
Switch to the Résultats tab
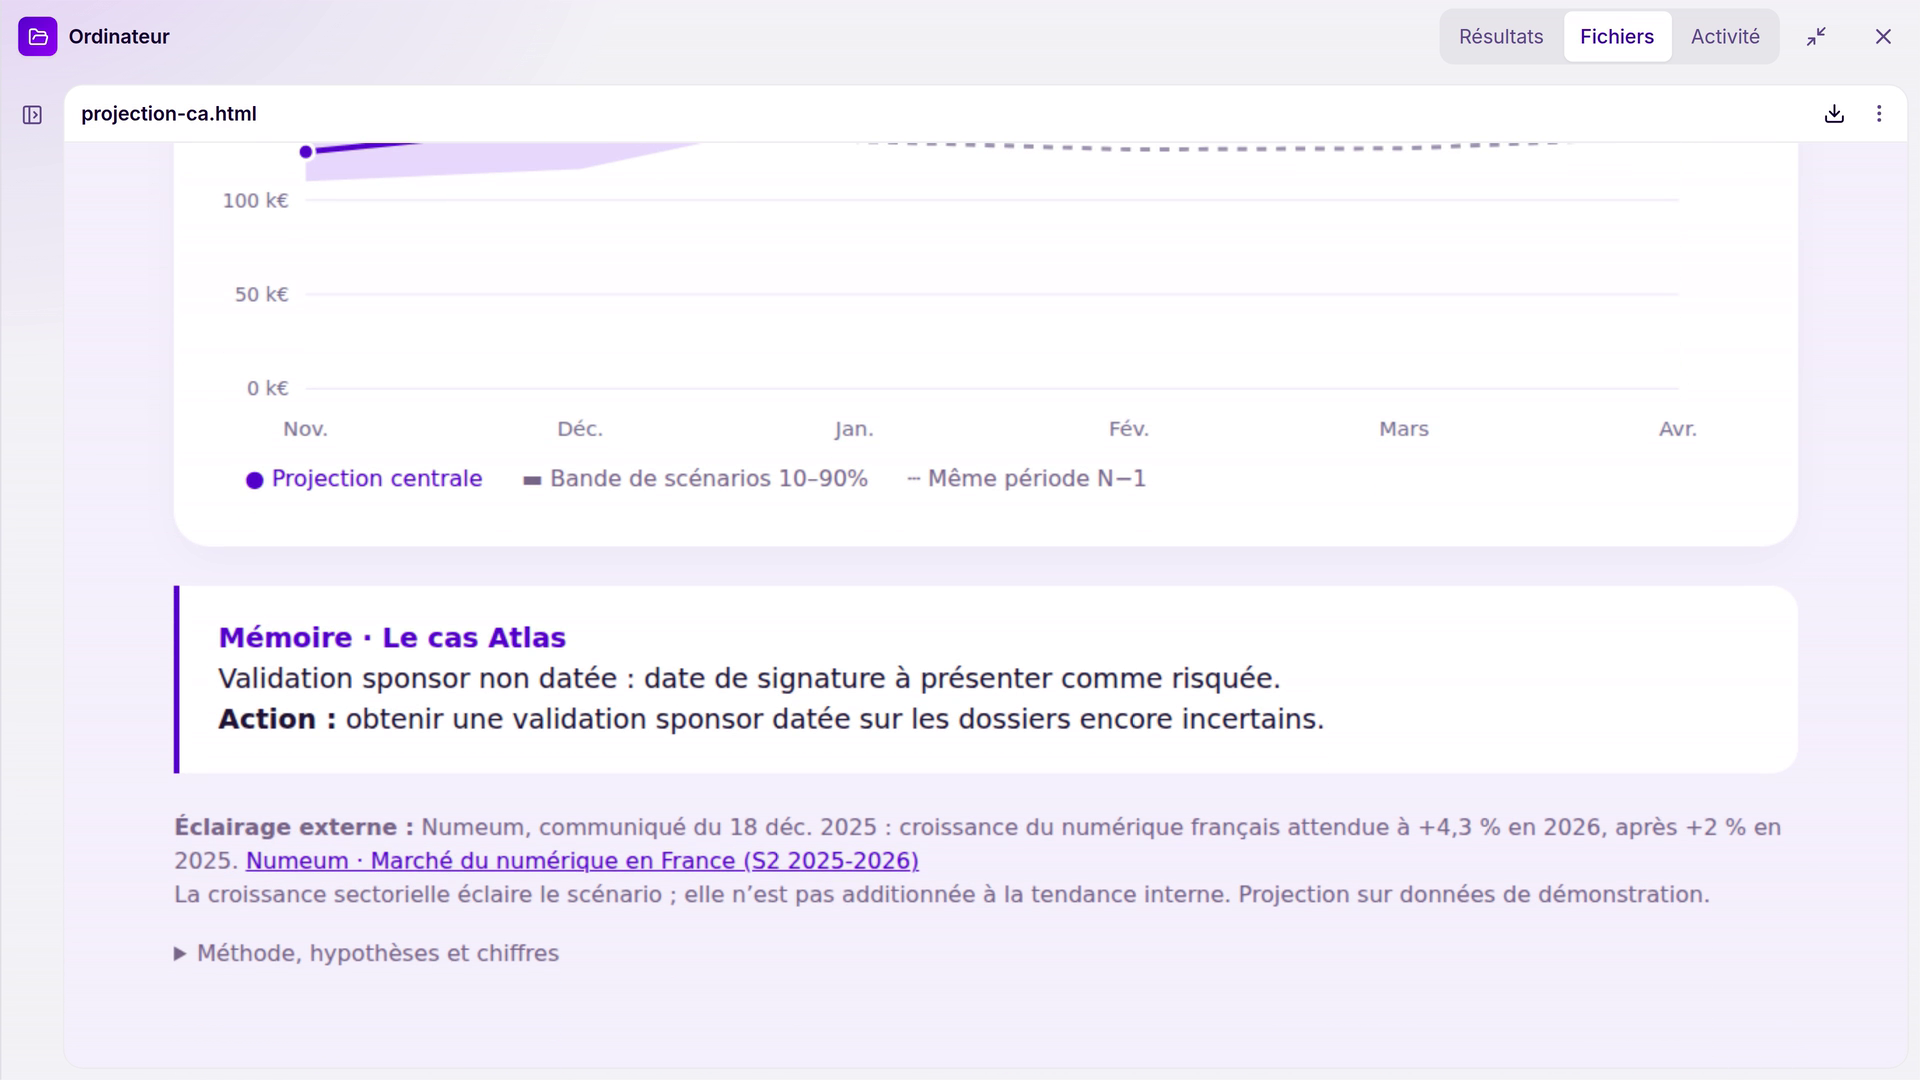point(1501,37)
